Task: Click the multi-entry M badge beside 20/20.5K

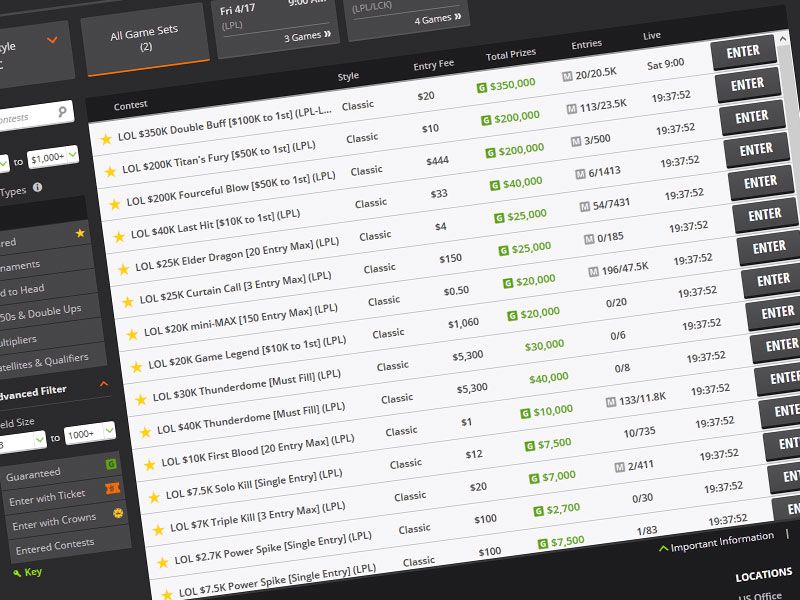Action: (x=567, y=77)
